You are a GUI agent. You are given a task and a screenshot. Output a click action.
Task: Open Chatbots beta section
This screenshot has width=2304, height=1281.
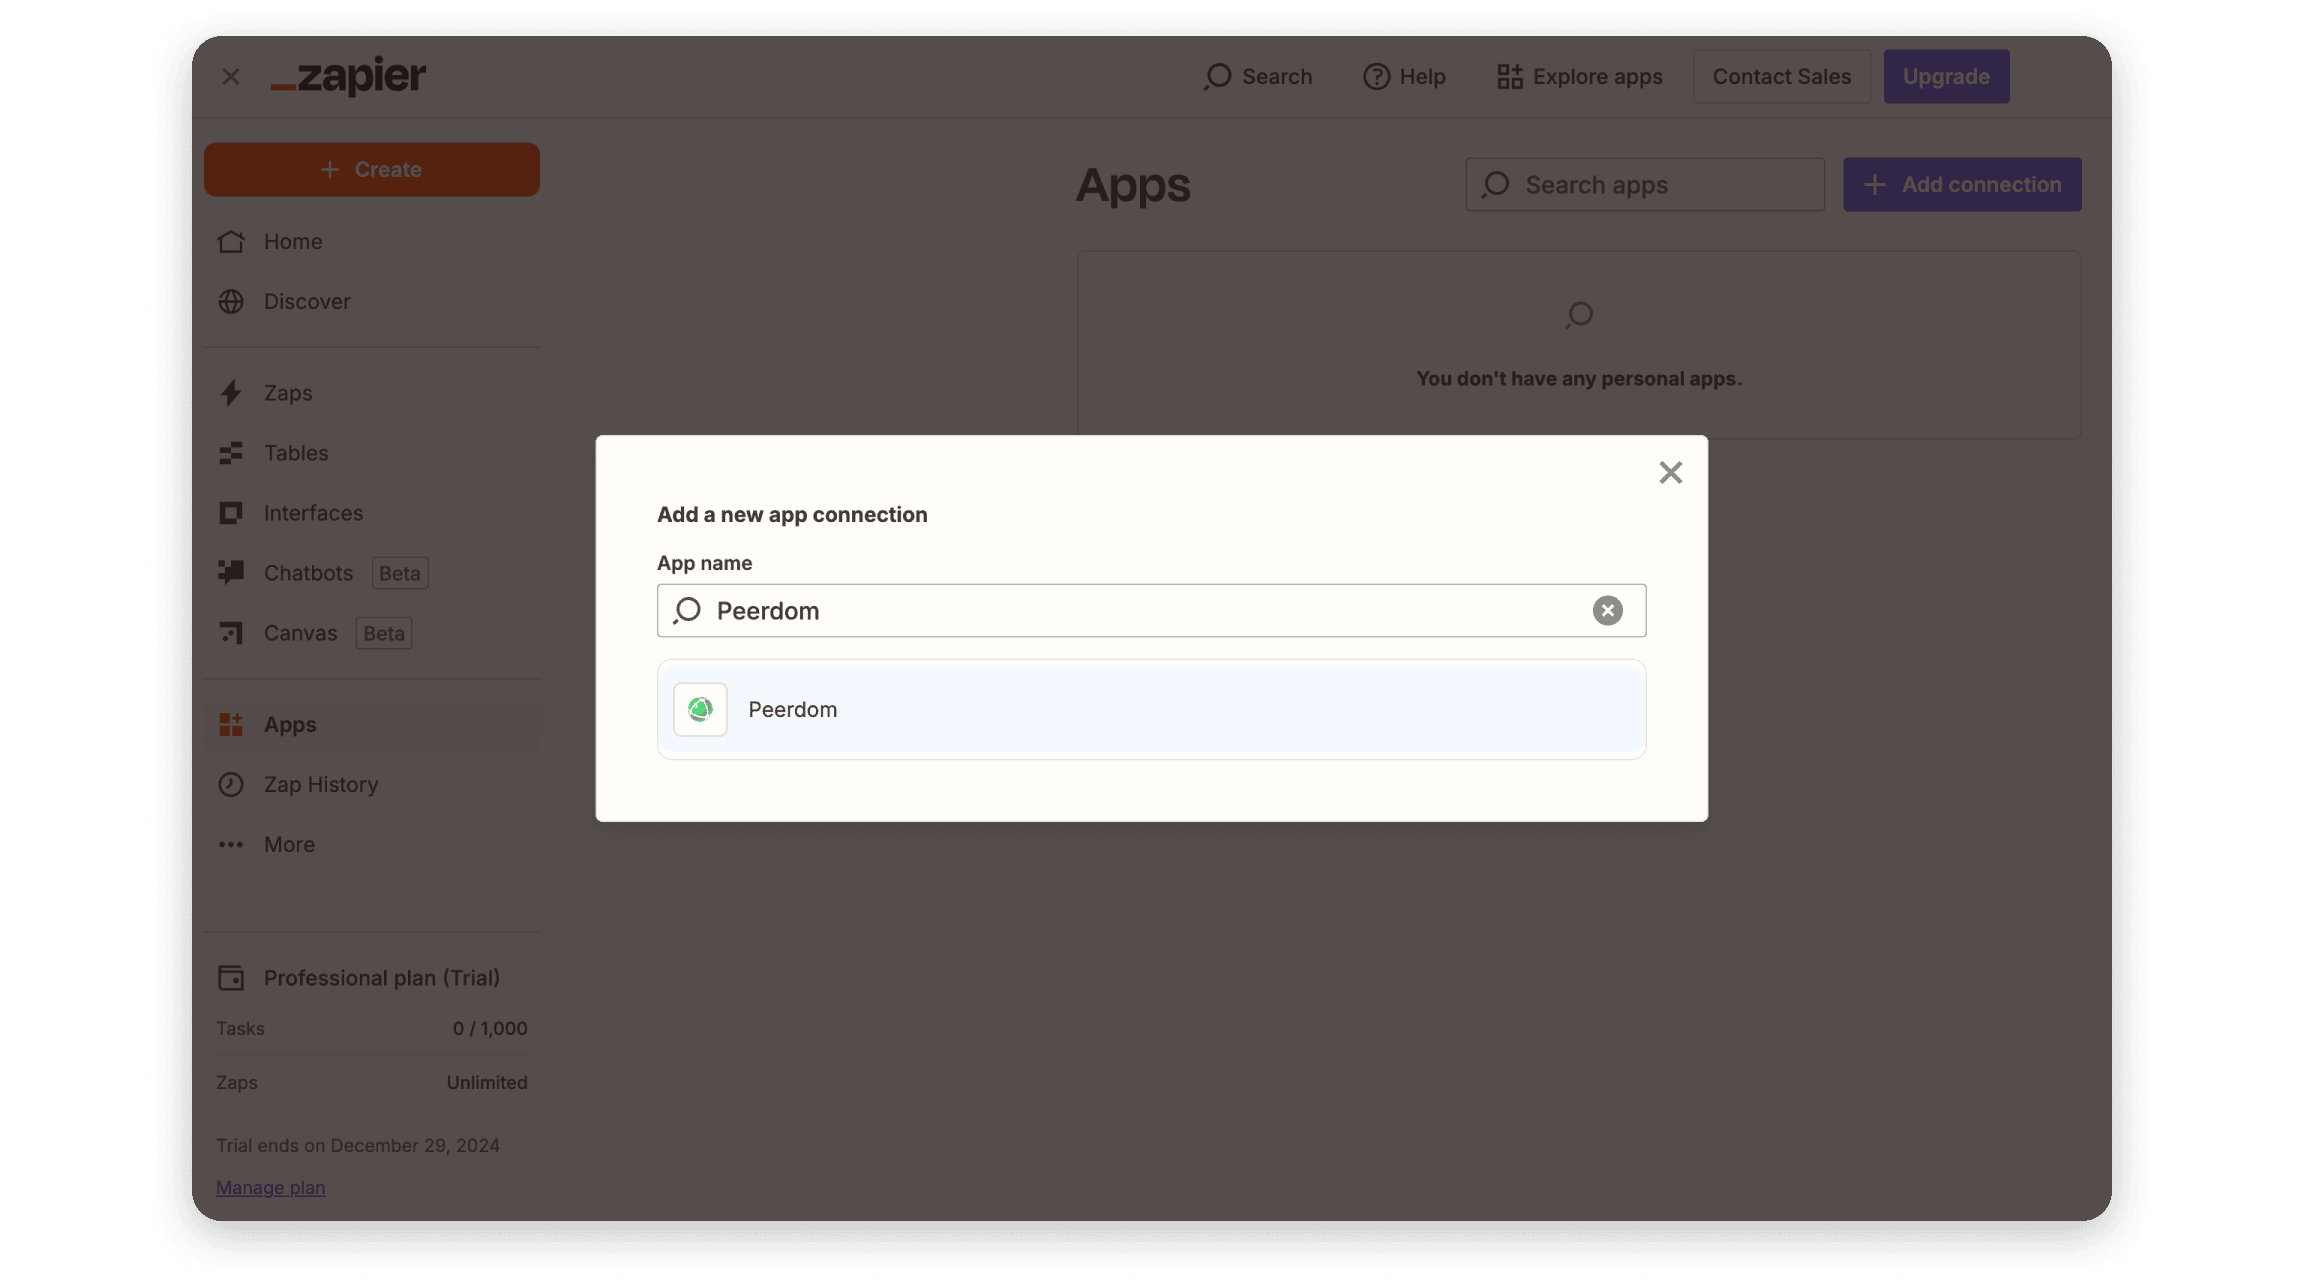pos(308,573)
